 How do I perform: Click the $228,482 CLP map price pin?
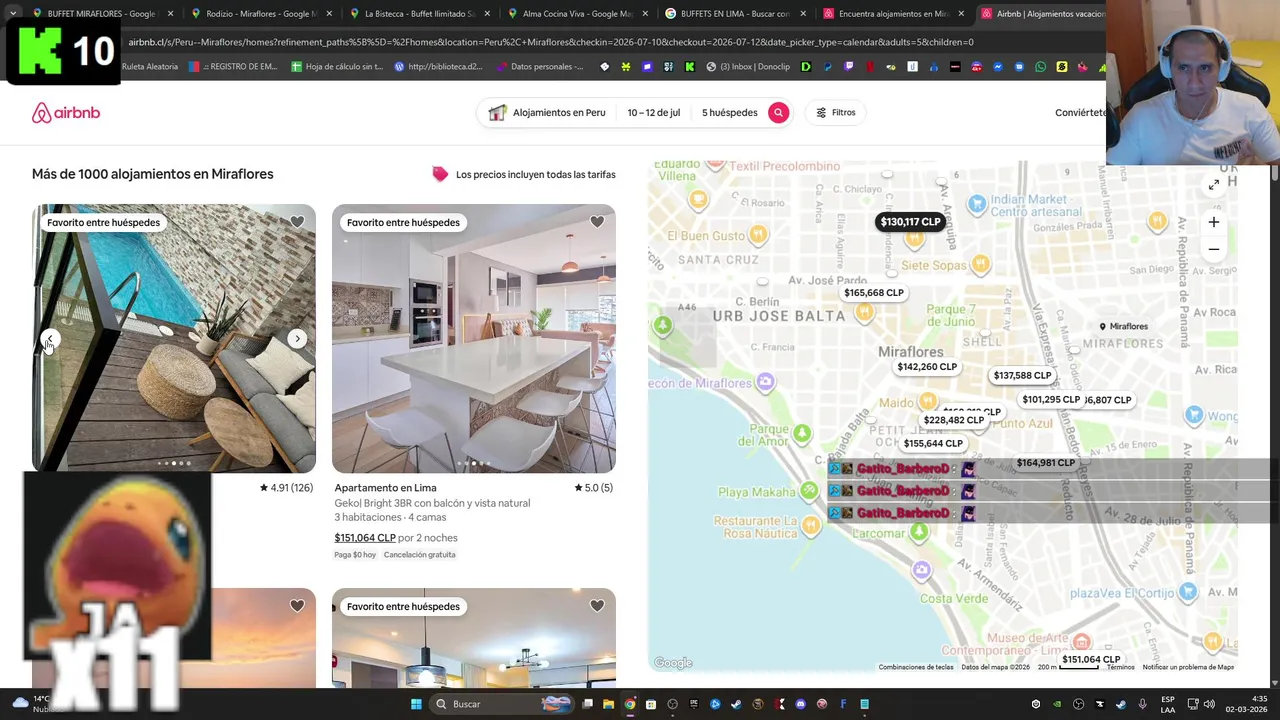coord(954,421)
